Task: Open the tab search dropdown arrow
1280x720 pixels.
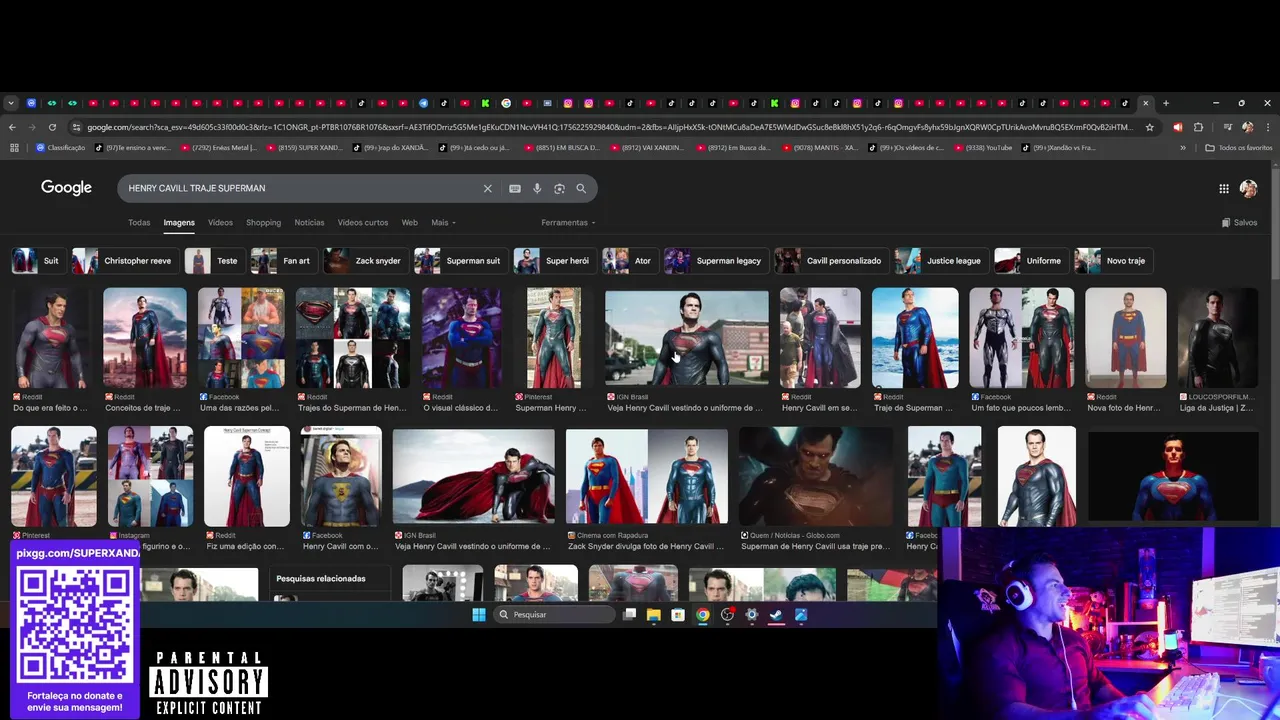Action: point(11,103)
